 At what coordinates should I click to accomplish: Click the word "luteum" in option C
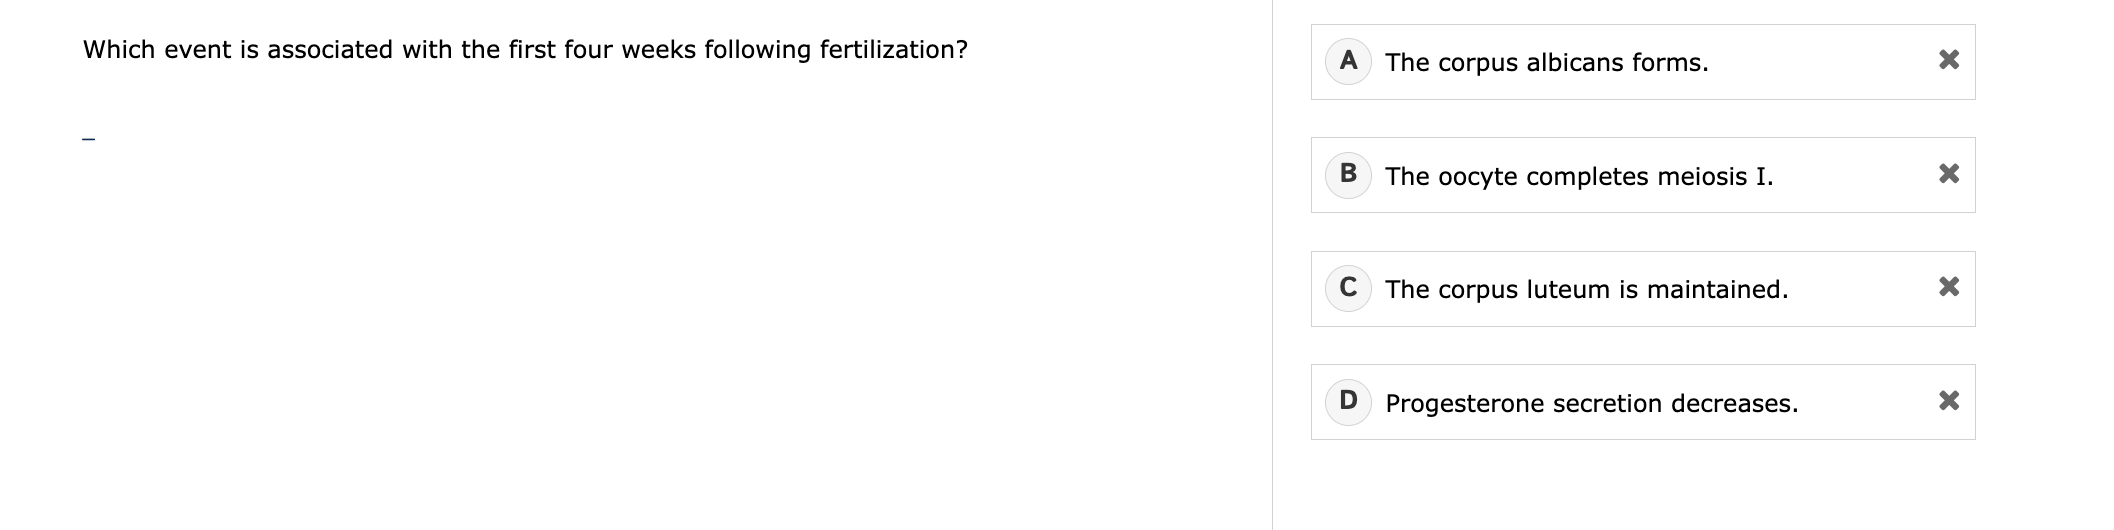[x=1569, y=290]
